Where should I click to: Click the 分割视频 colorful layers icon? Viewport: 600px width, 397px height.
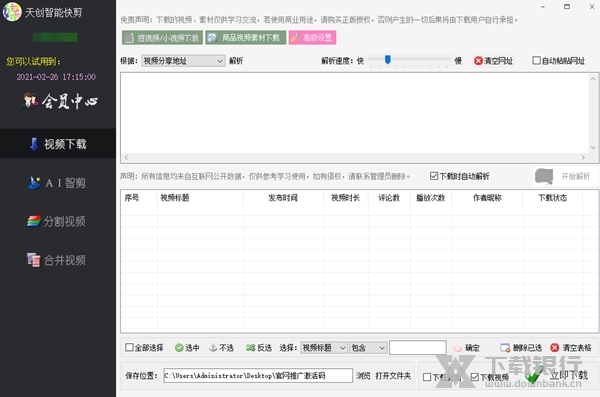pyautogui.click(x=34, y=221)
